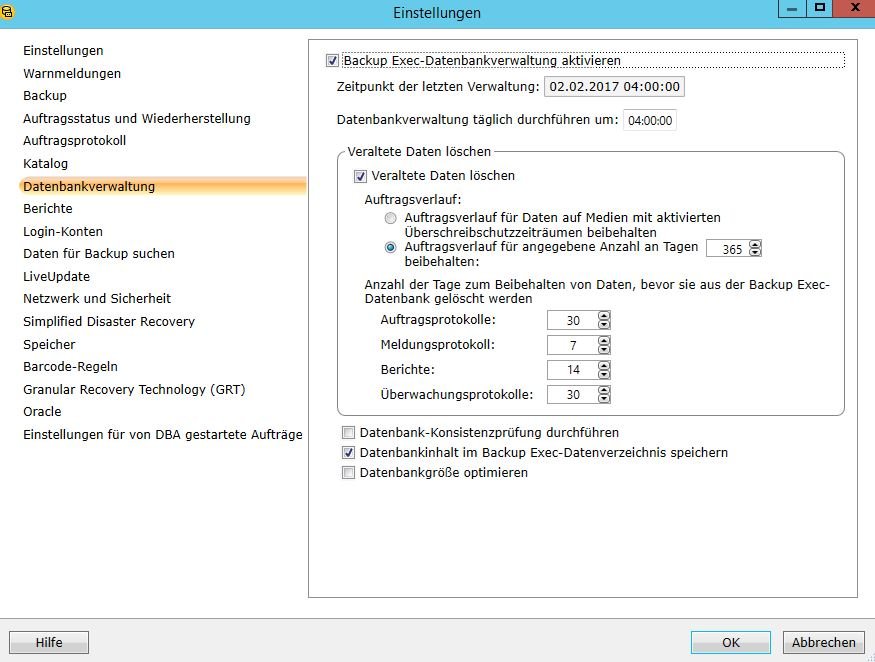Open the Einstellungen category in sidebar
Viewport: 875px width, 662px height.
[63, 51]
